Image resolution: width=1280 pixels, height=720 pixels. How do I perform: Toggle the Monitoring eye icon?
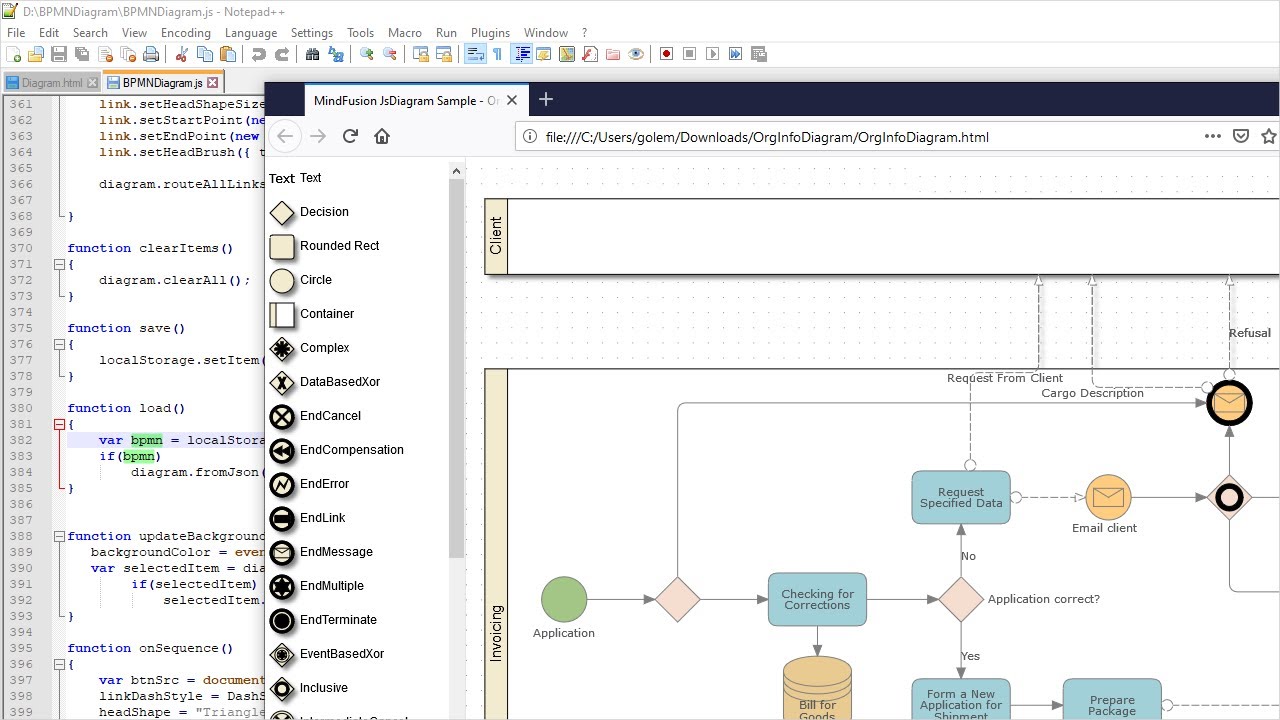tap(636, 54)
